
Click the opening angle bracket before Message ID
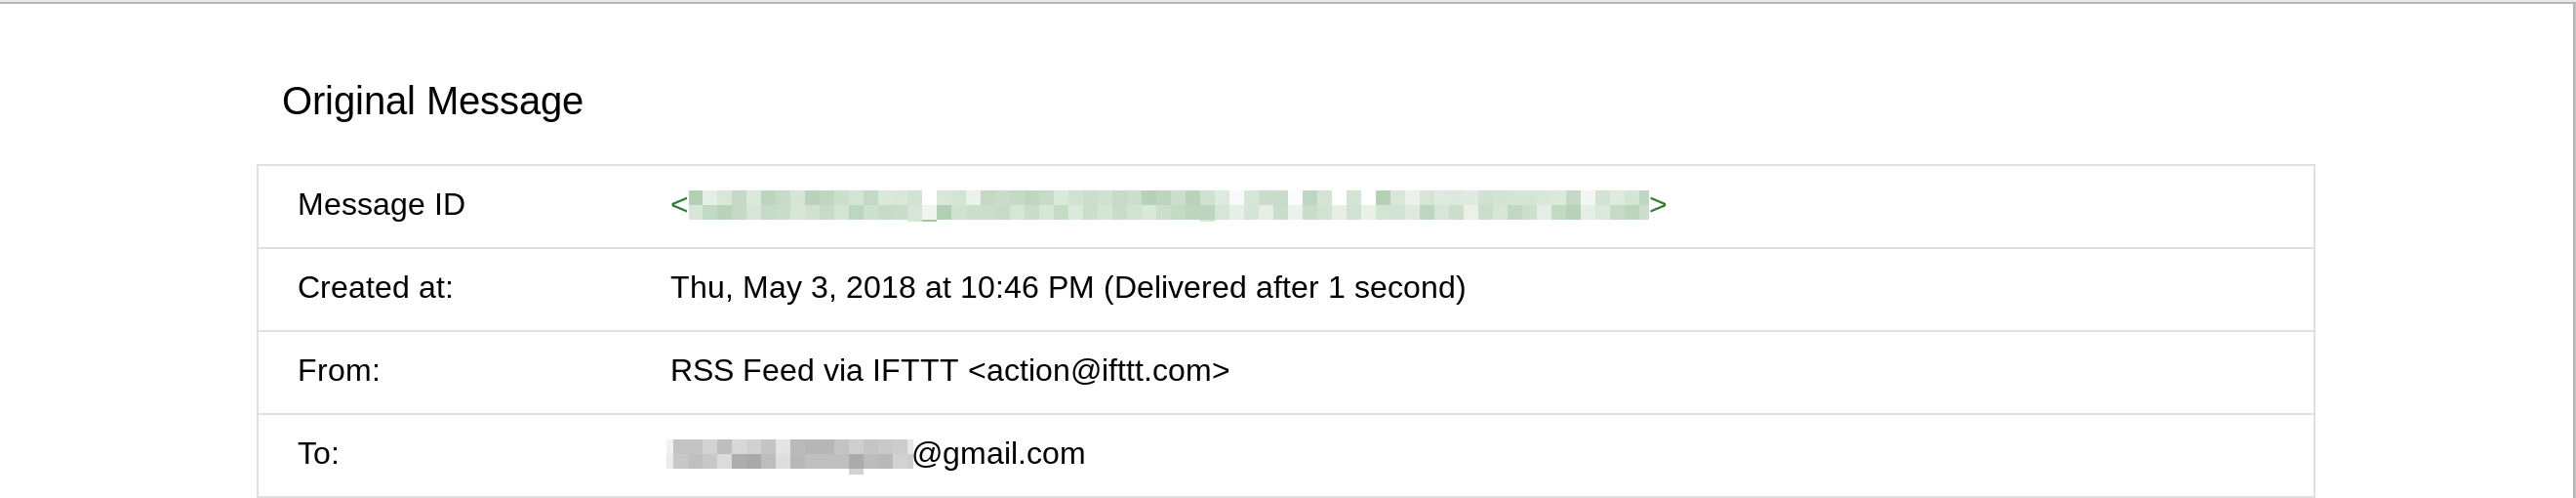pyautogui.click(x=679, y=205)
